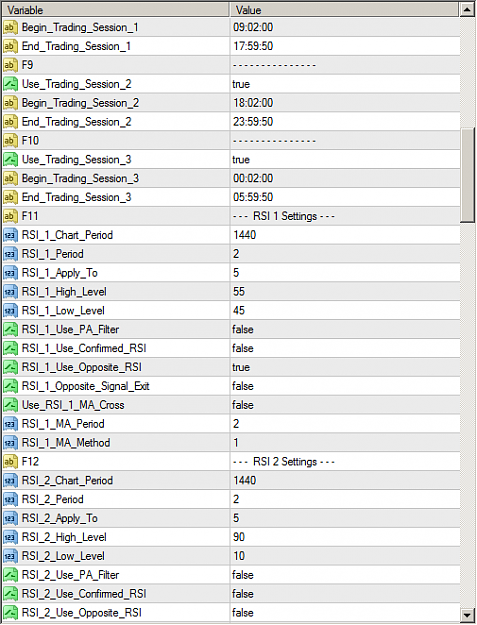Click the string icon next to F12
Image resolution: width=477 pixels, height=625 pixels.
point(10,462)
